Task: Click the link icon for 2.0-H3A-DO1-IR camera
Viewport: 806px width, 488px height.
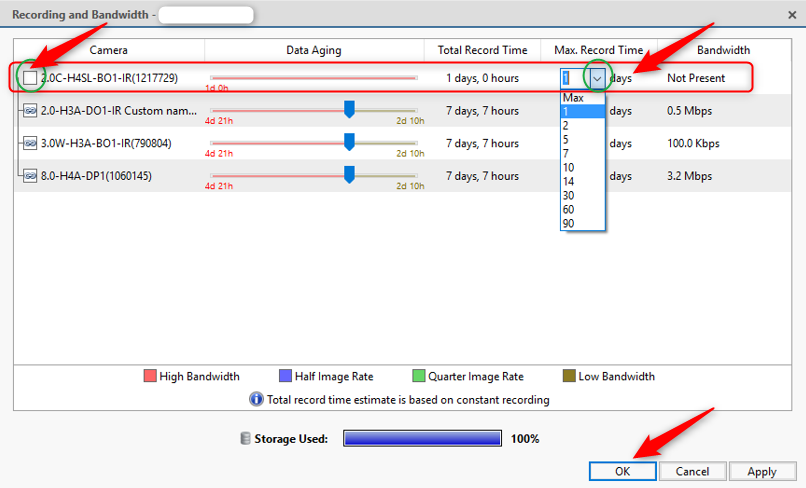Action: [30, 110]
